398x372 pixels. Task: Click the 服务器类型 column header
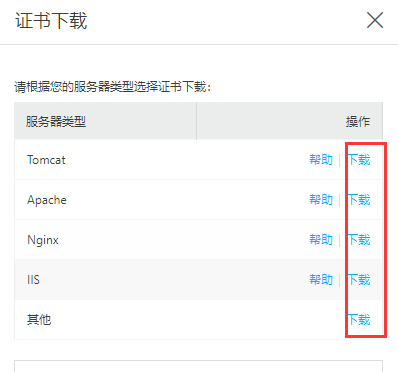click(x=56, y=121)
